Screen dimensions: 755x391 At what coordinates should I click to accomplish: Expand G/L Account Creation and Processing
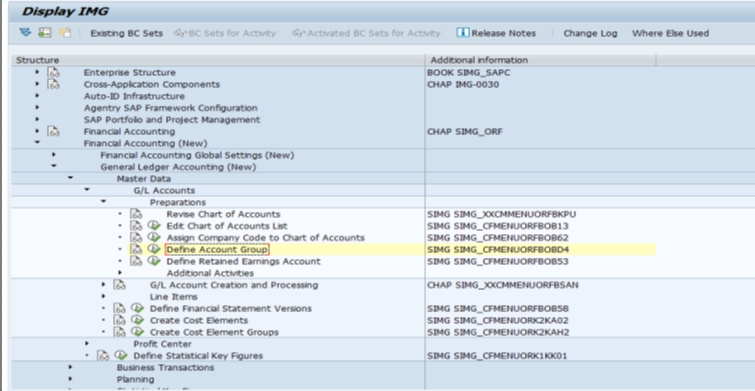pos(103,285)
